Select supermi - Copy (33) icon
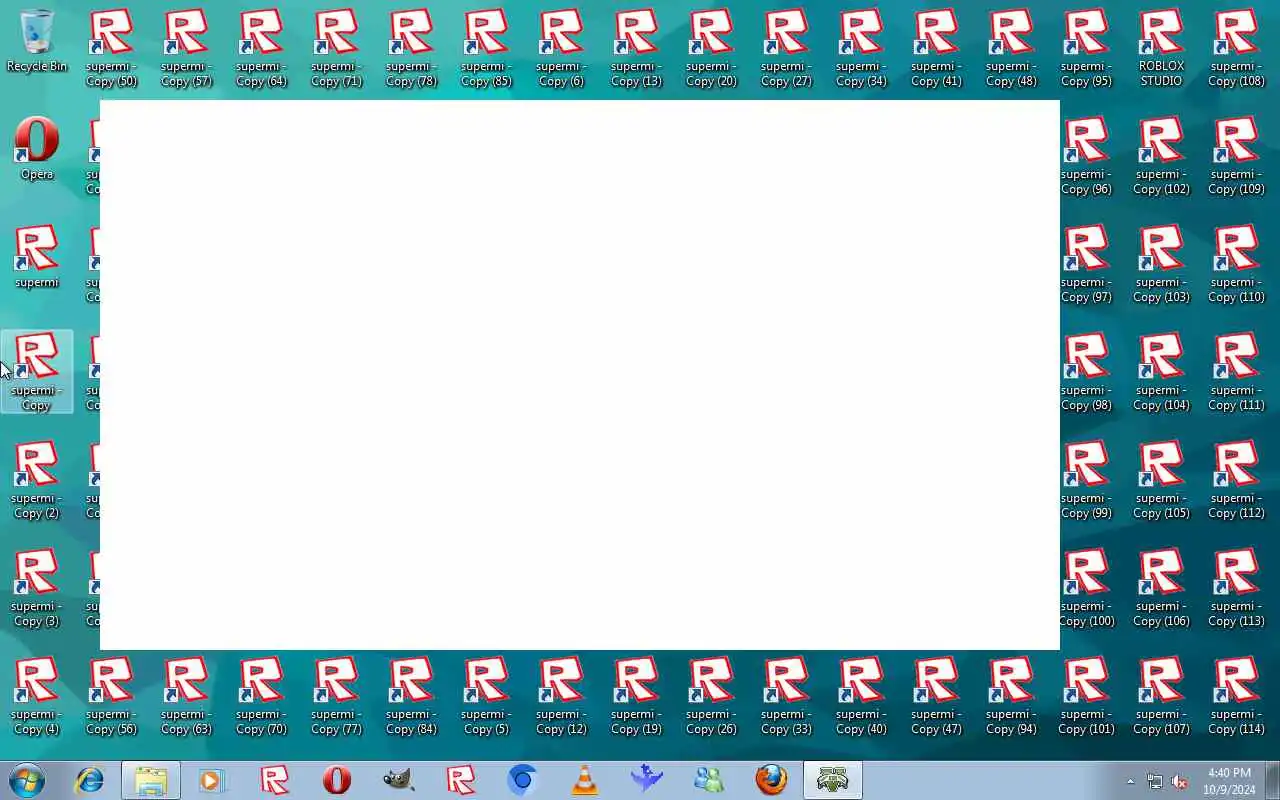Screen dimensions: 1280x800 [786, 696]
